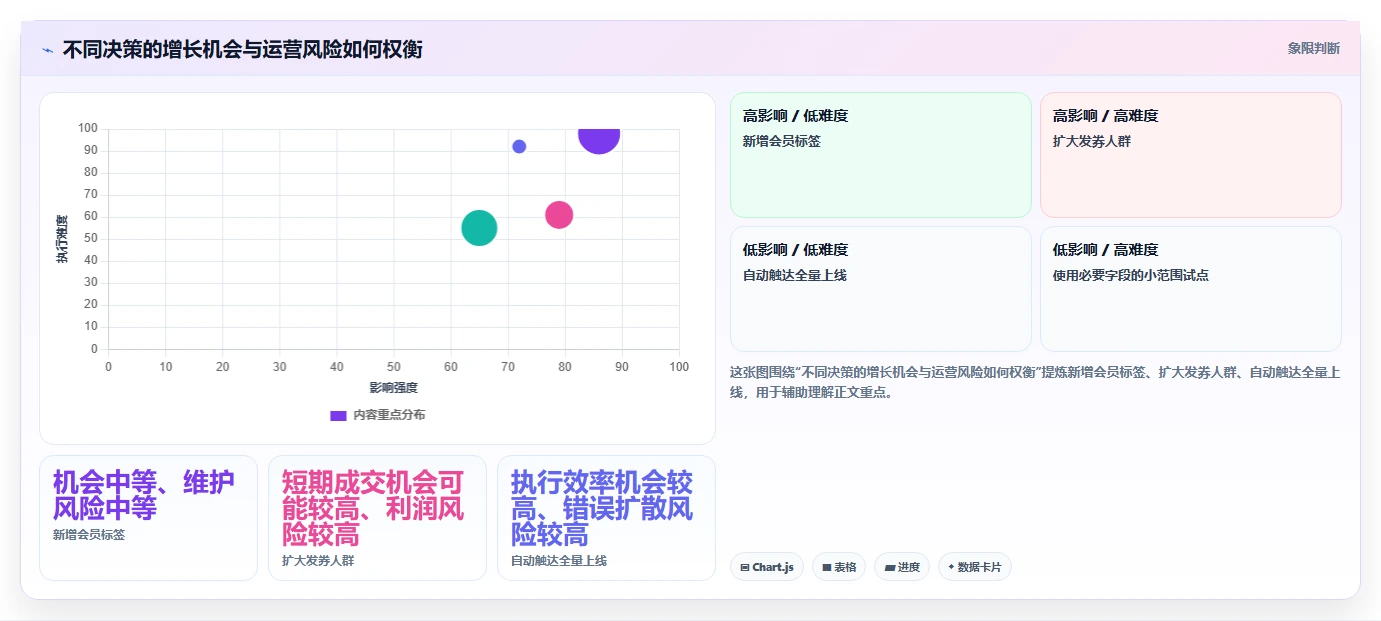Click the 执行难度 y-axis title

pos(63,239)
